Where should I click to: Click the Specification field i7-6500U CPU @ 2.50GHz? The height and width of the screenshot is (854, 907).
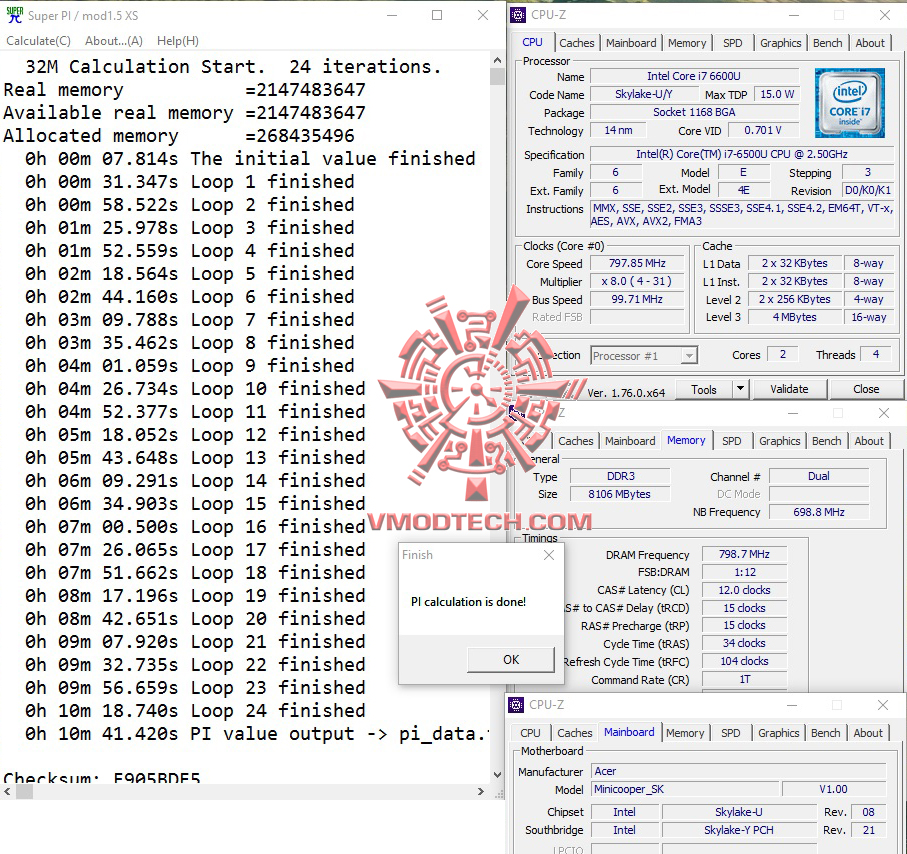pyautogui.click(x=742, y=154)
